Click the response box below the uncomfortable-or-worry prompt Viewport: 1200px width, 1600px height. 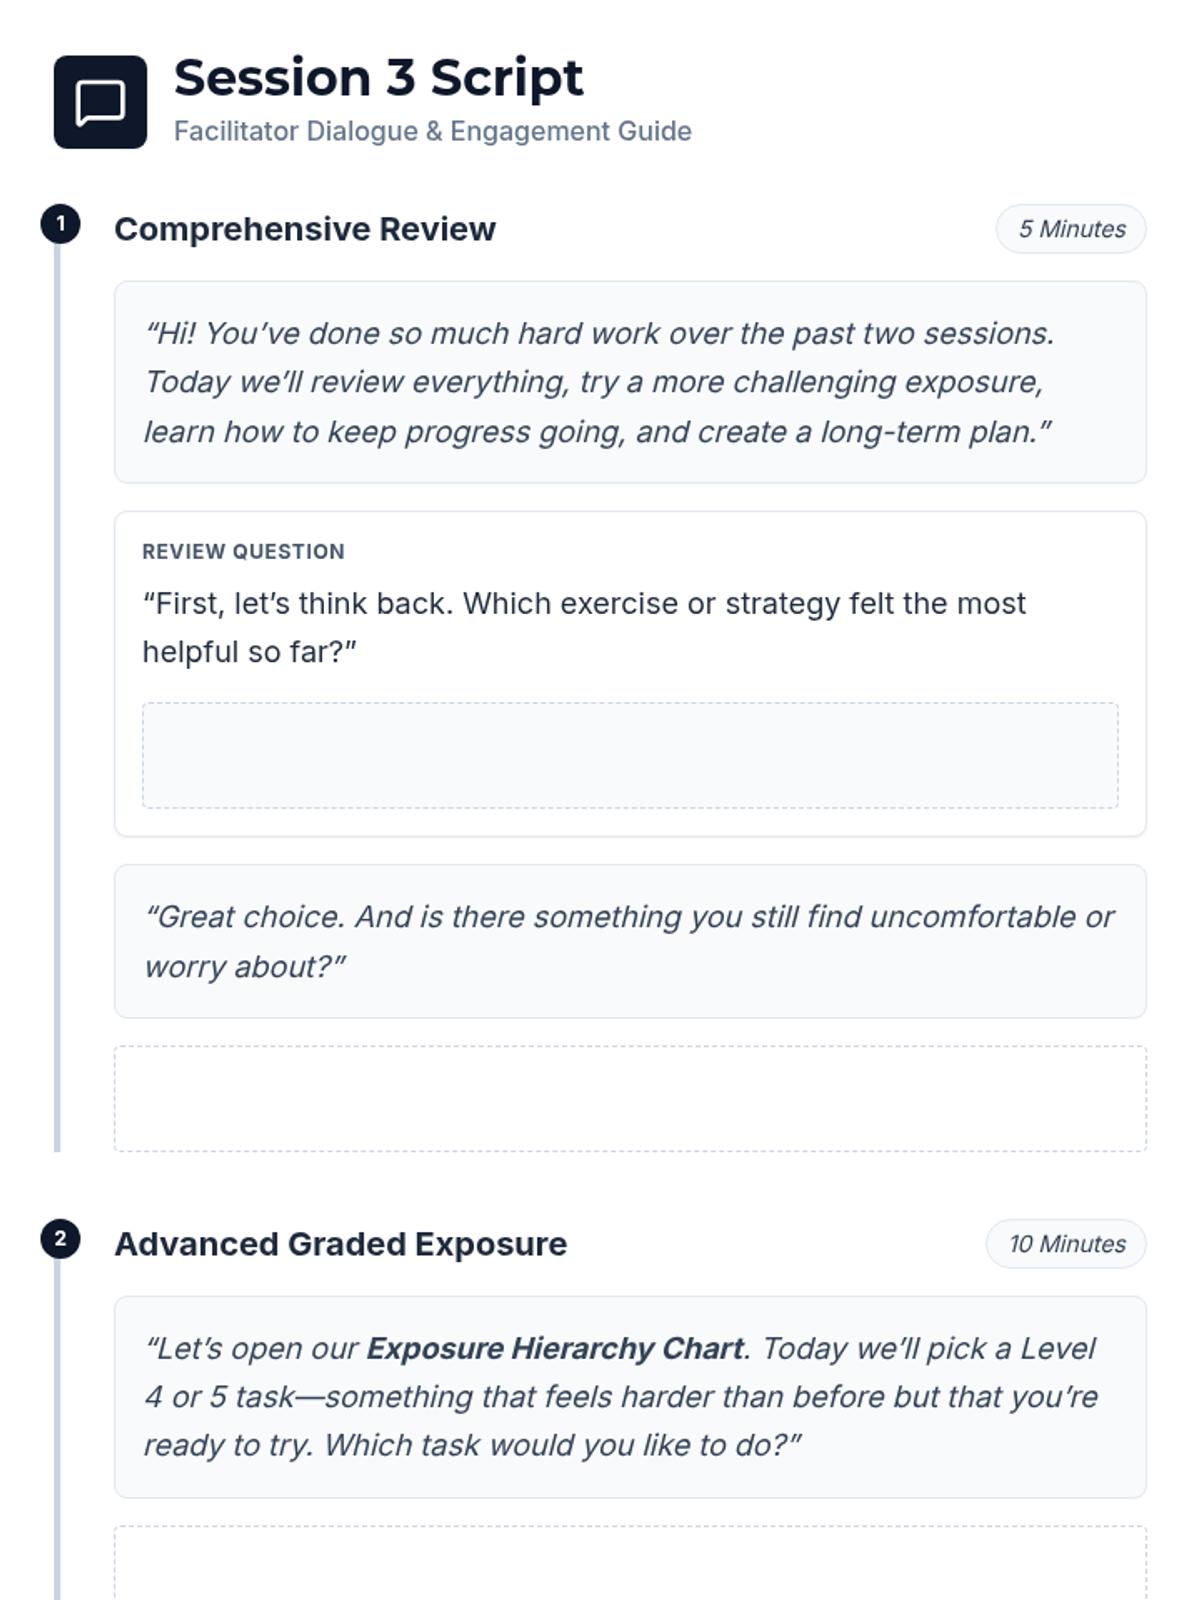pos(630,1098)
